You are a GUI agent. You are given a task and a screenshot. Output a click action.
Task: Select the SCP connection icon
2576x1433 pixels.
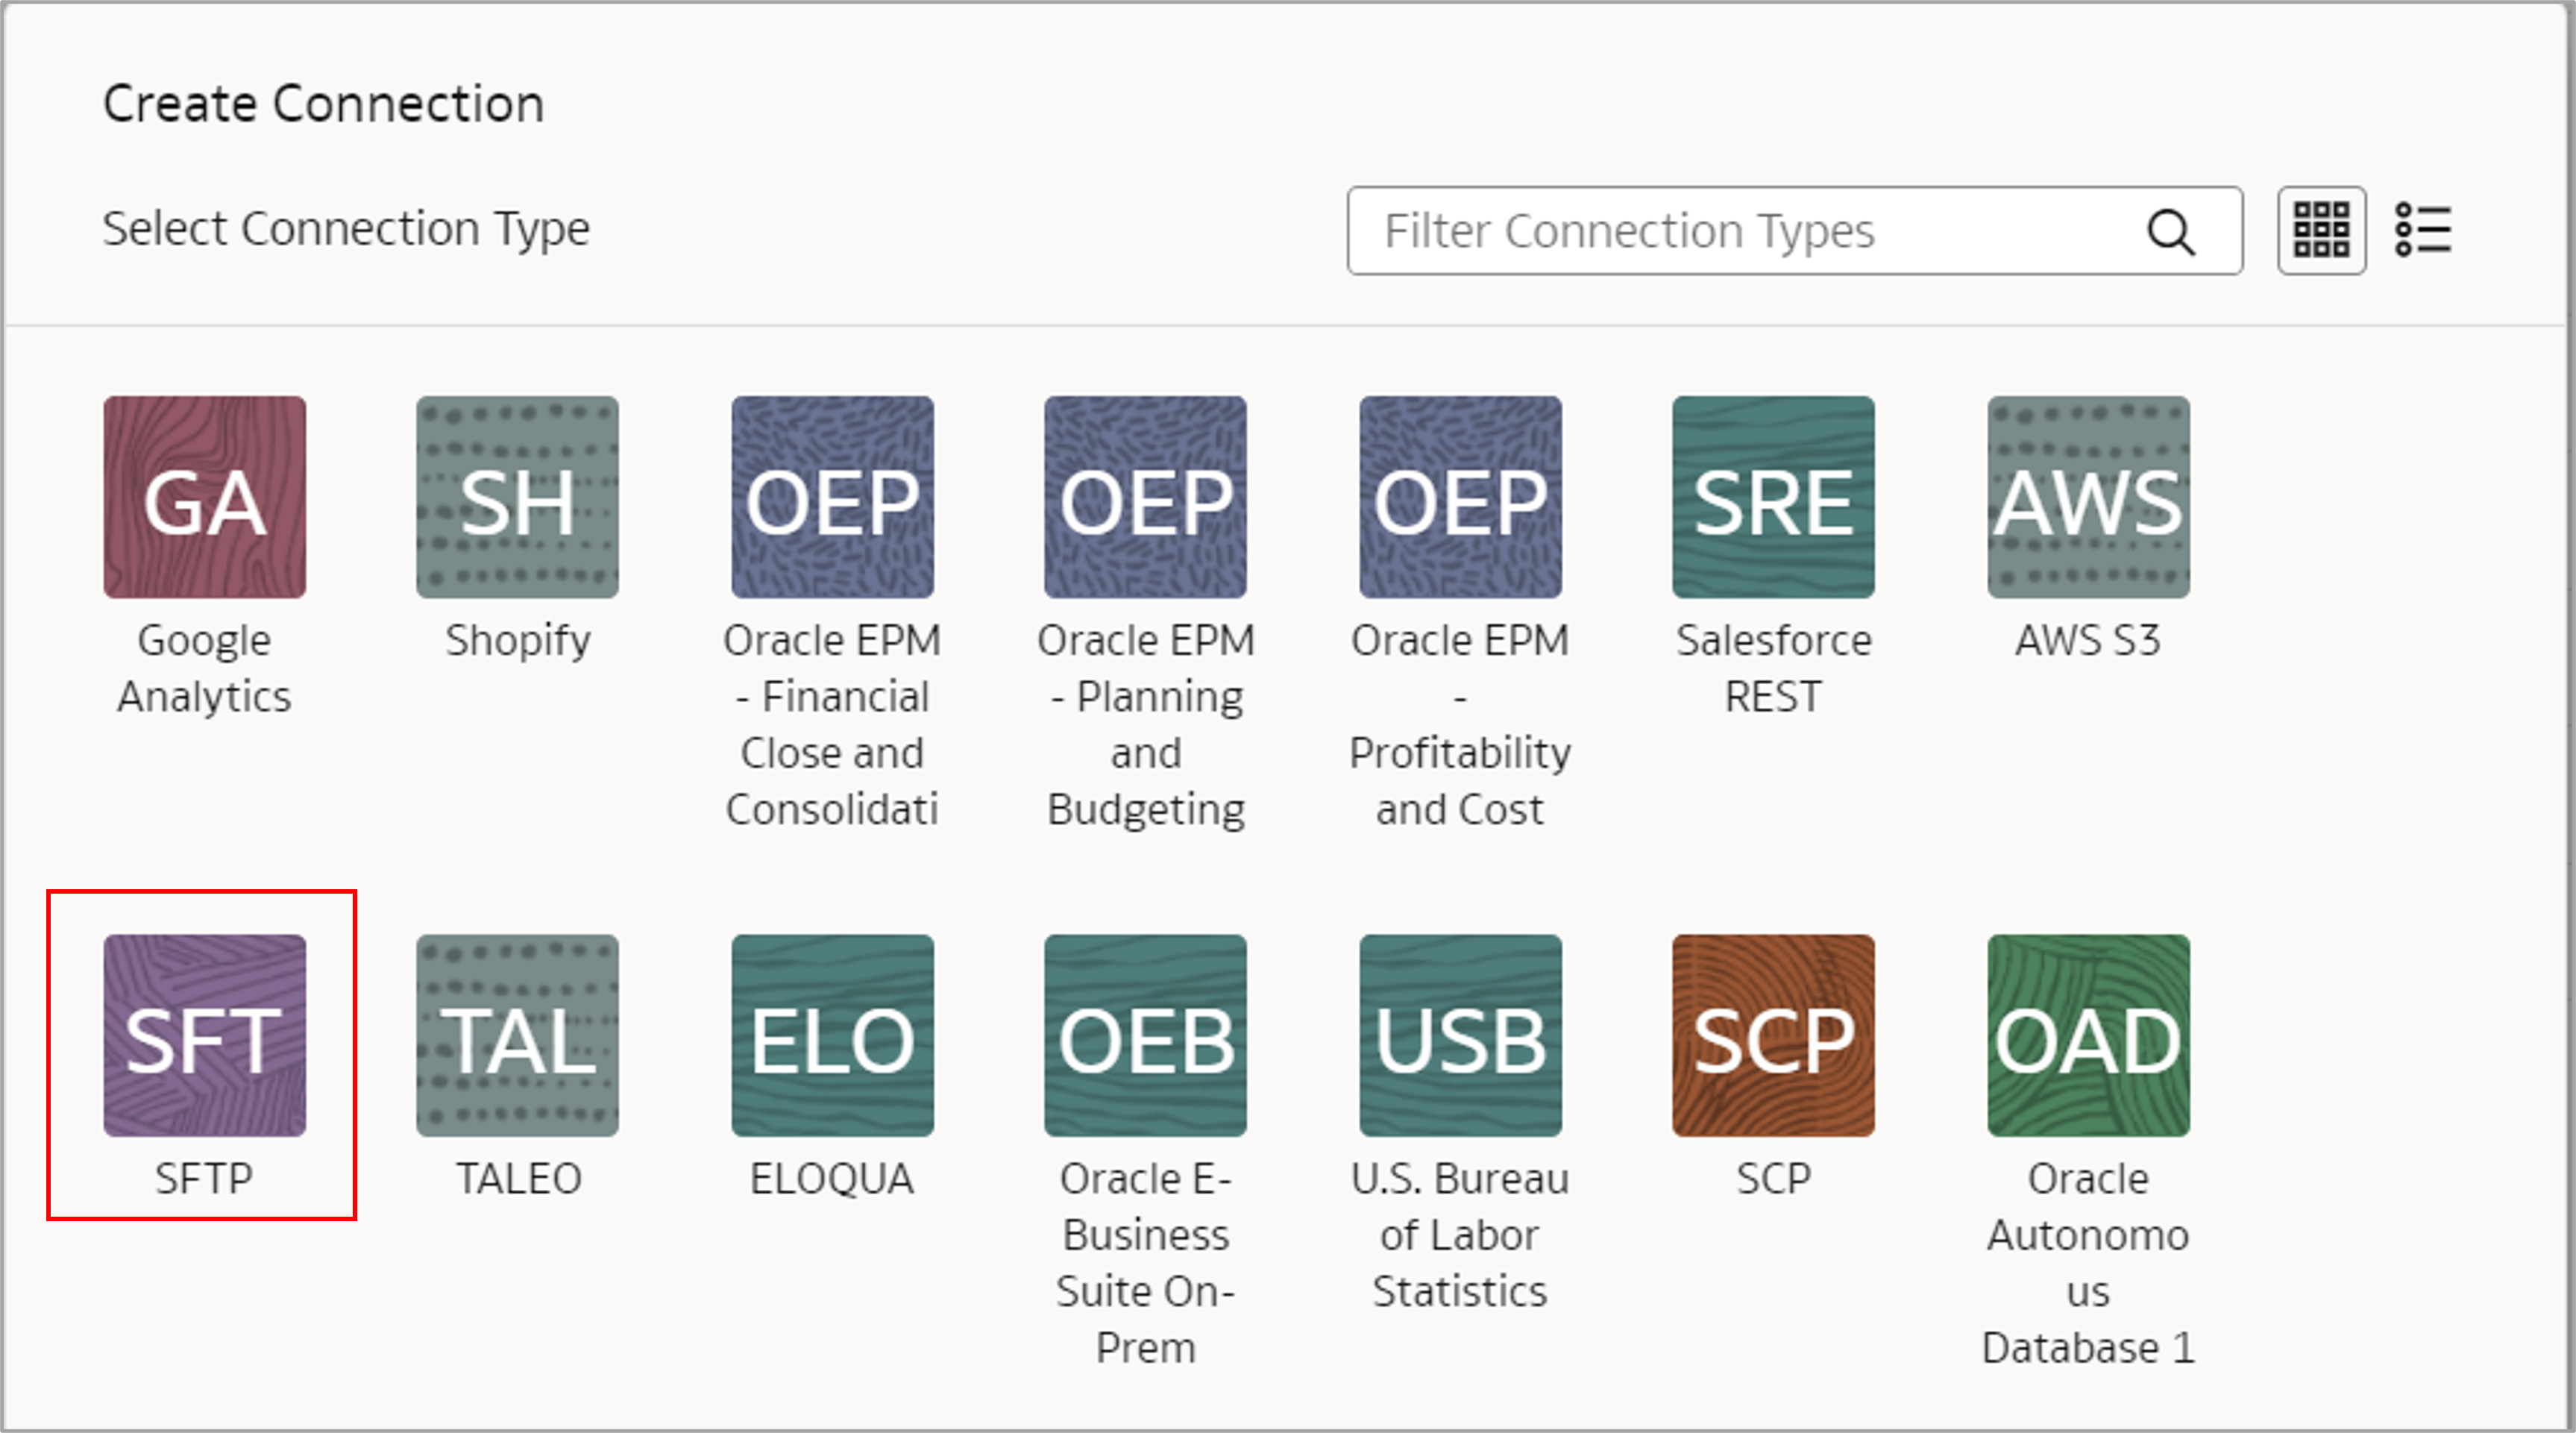pyautogui.click(x=1773, y=1038)
